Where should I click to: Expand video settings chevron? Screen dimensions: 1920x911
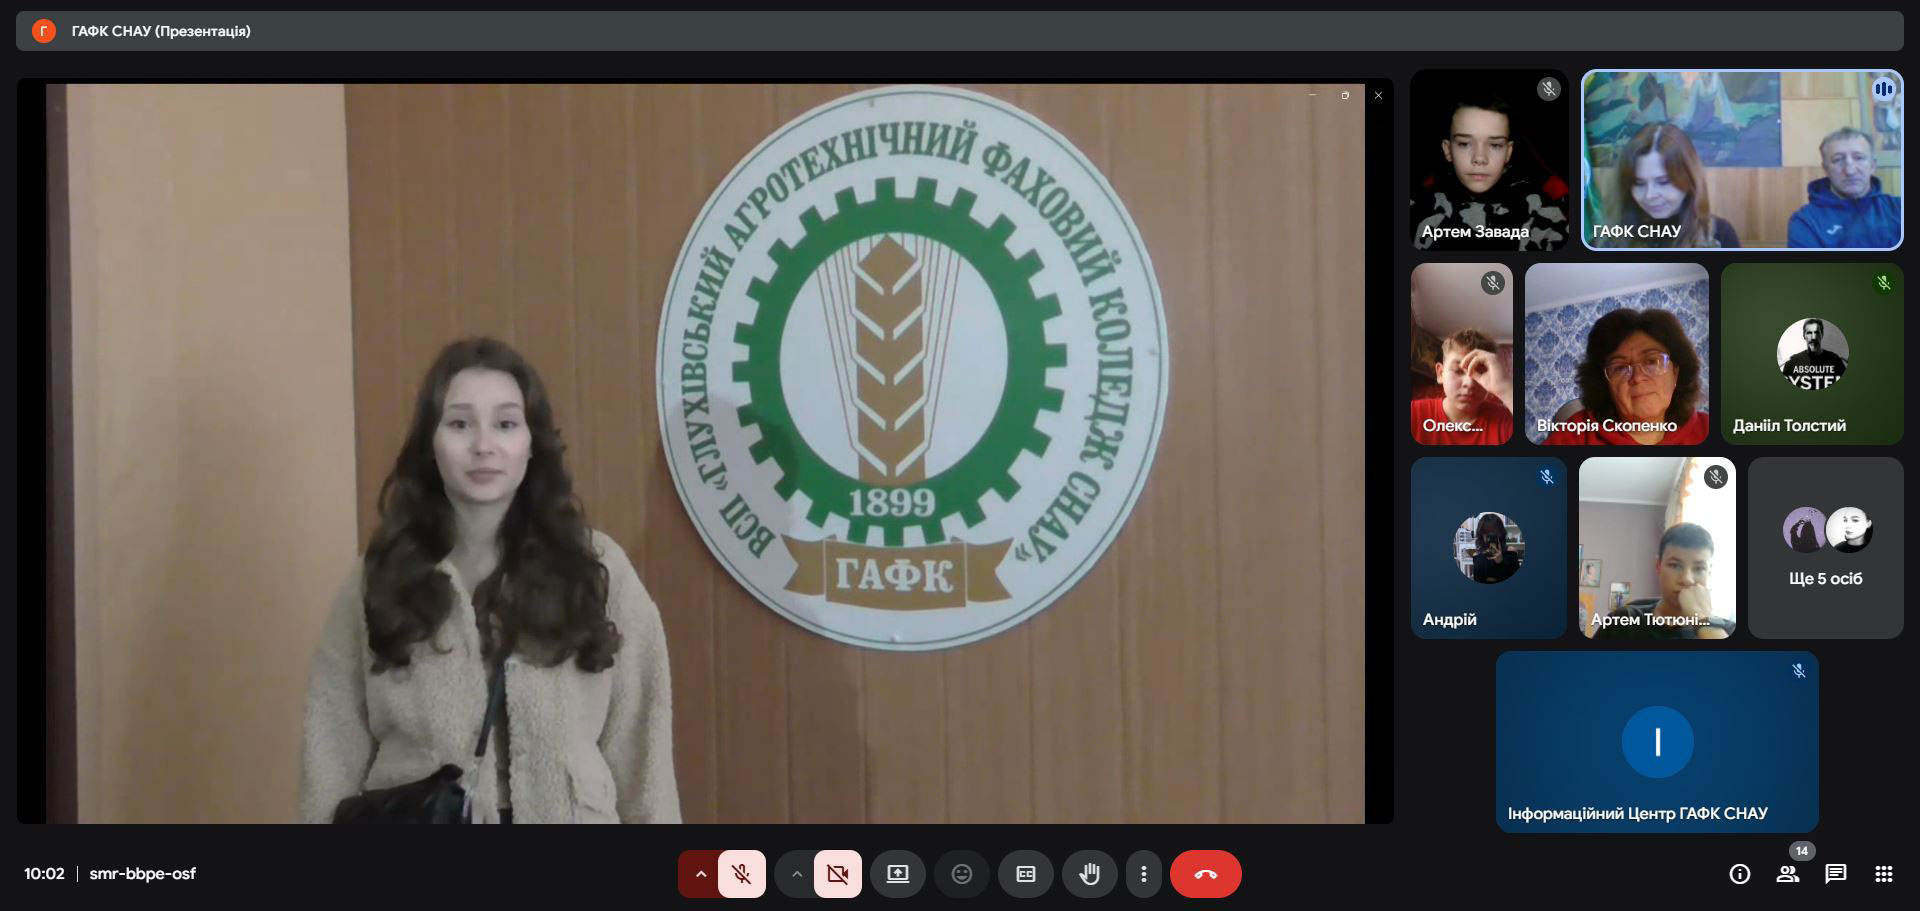point(796,874)
